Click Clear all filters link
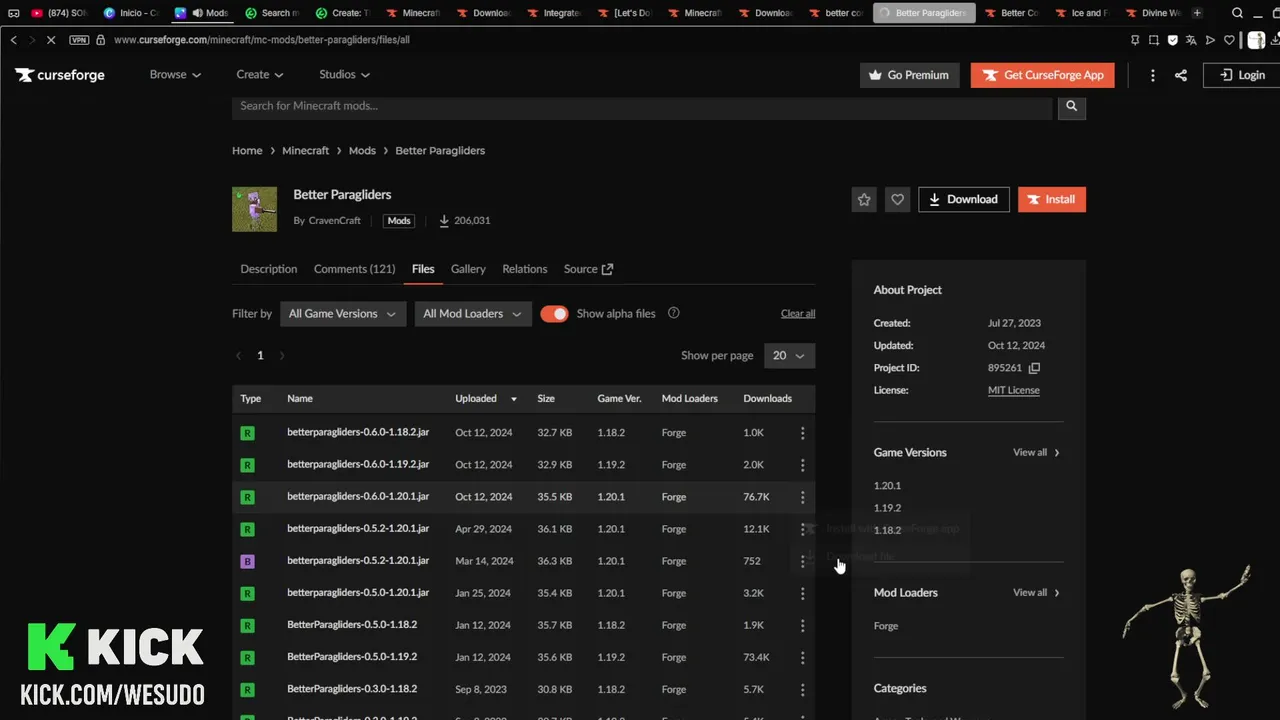The width and height of the screenshot is (1280, 720). point(798,314)
